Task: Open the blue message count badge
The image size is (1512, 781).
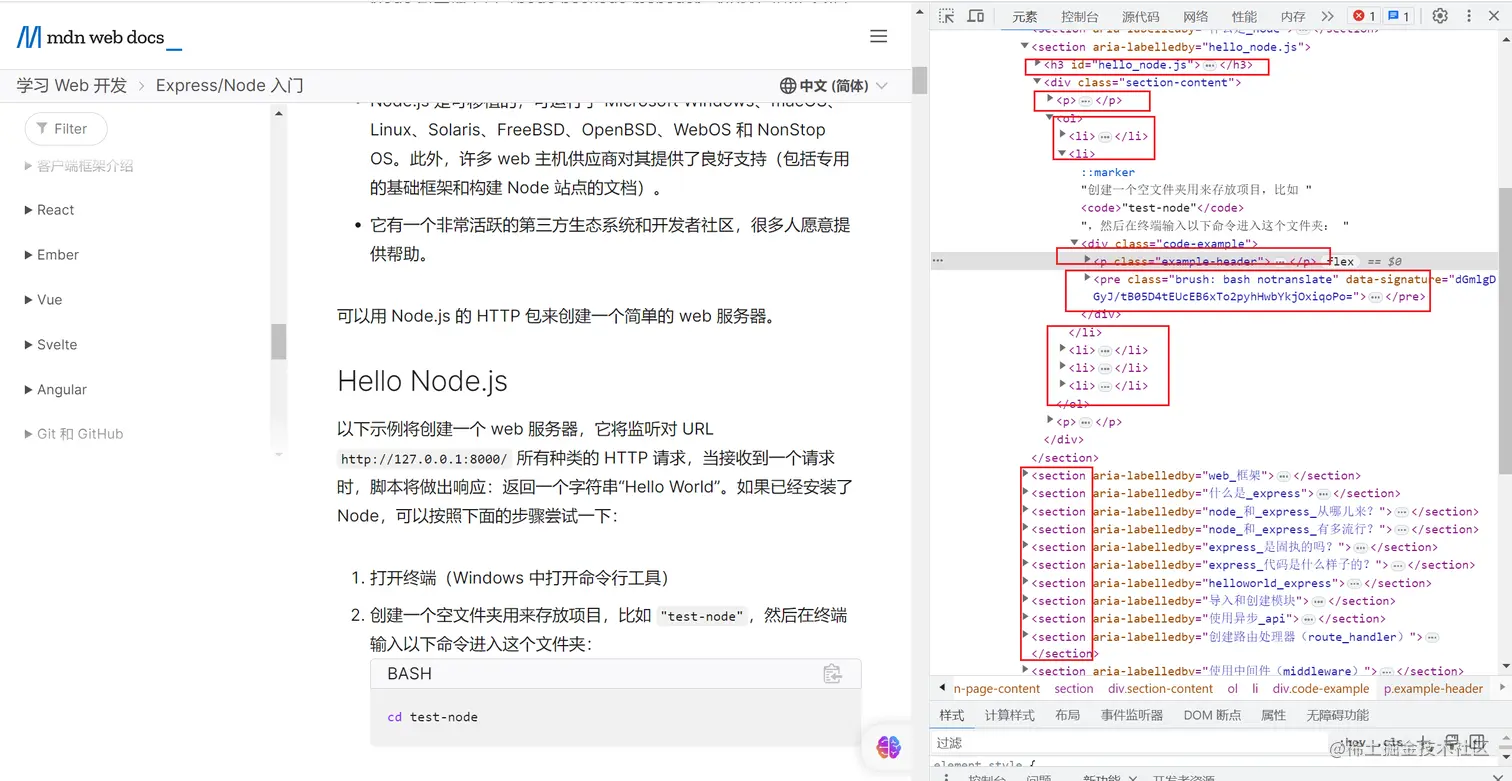Action: [1399, 16]
